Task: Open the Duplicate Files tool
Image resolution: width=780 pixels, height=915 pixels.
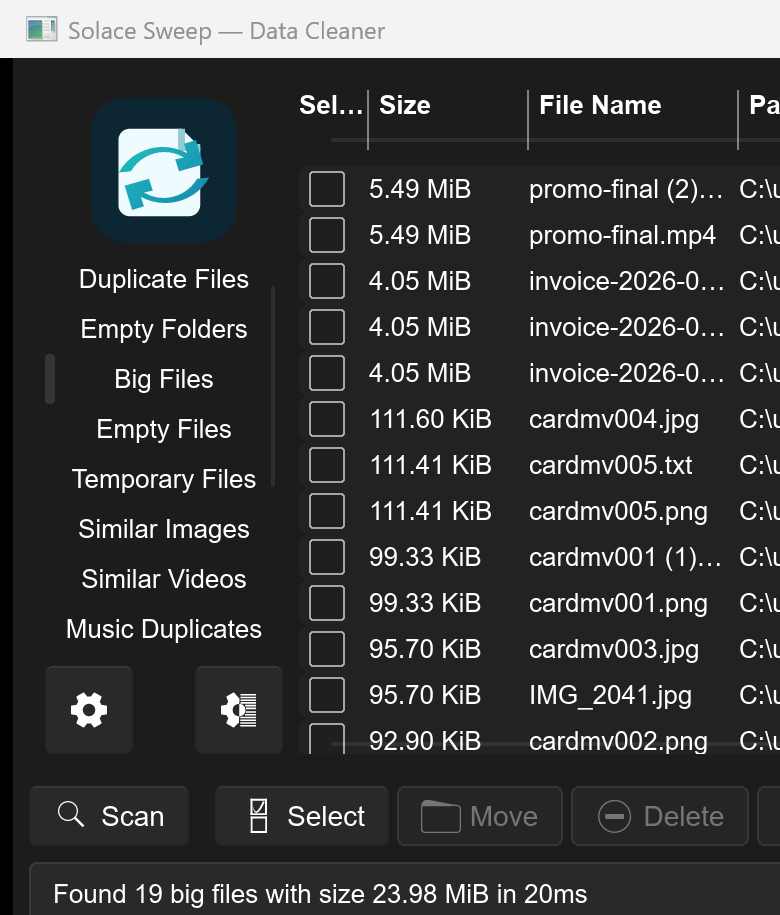Action: pos(164,279)
